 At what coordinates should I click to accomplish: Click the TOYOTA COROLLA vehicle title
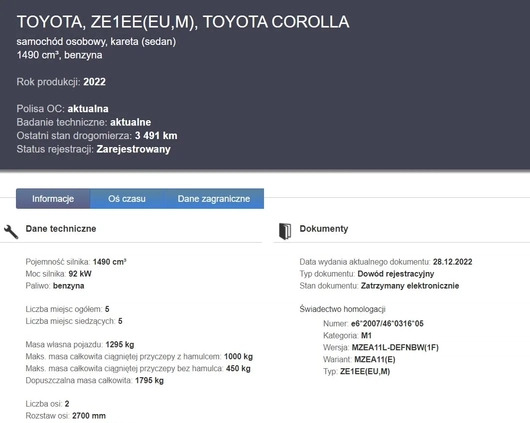[183, 22]
